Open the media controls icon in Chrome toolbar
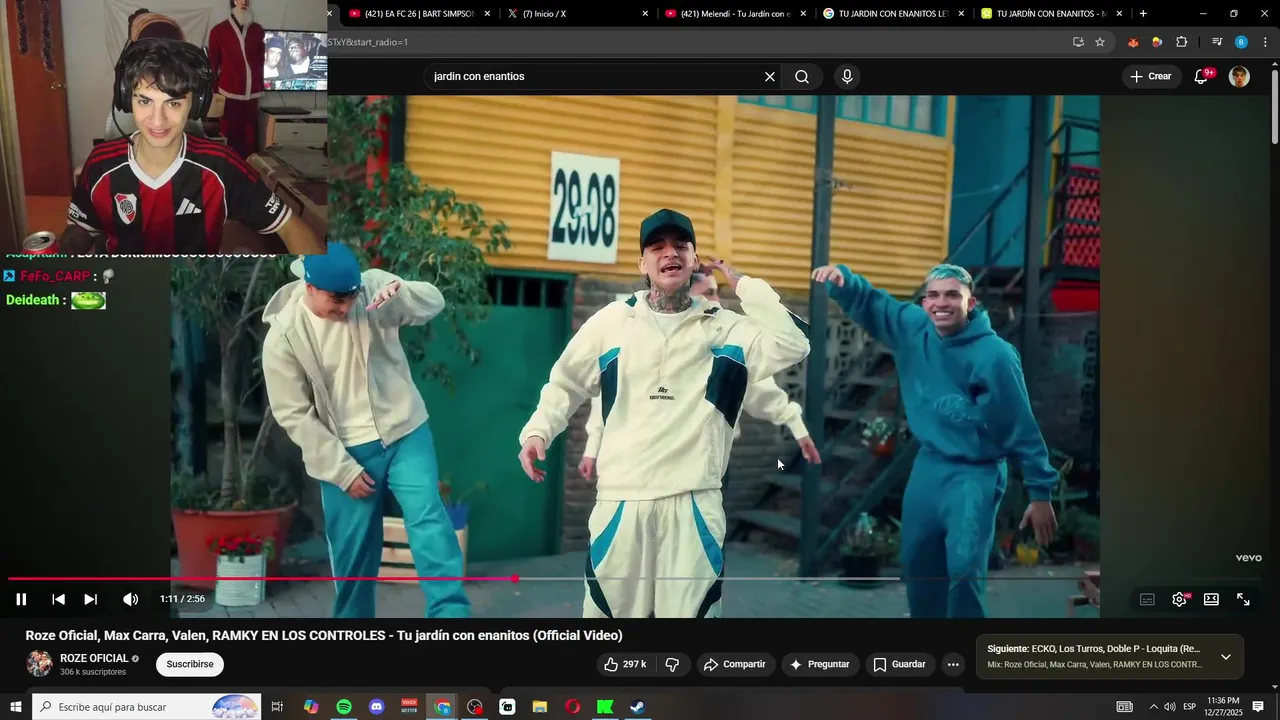The height and width of the screenshot is (720, 1280). click(x=1217, y=42)
